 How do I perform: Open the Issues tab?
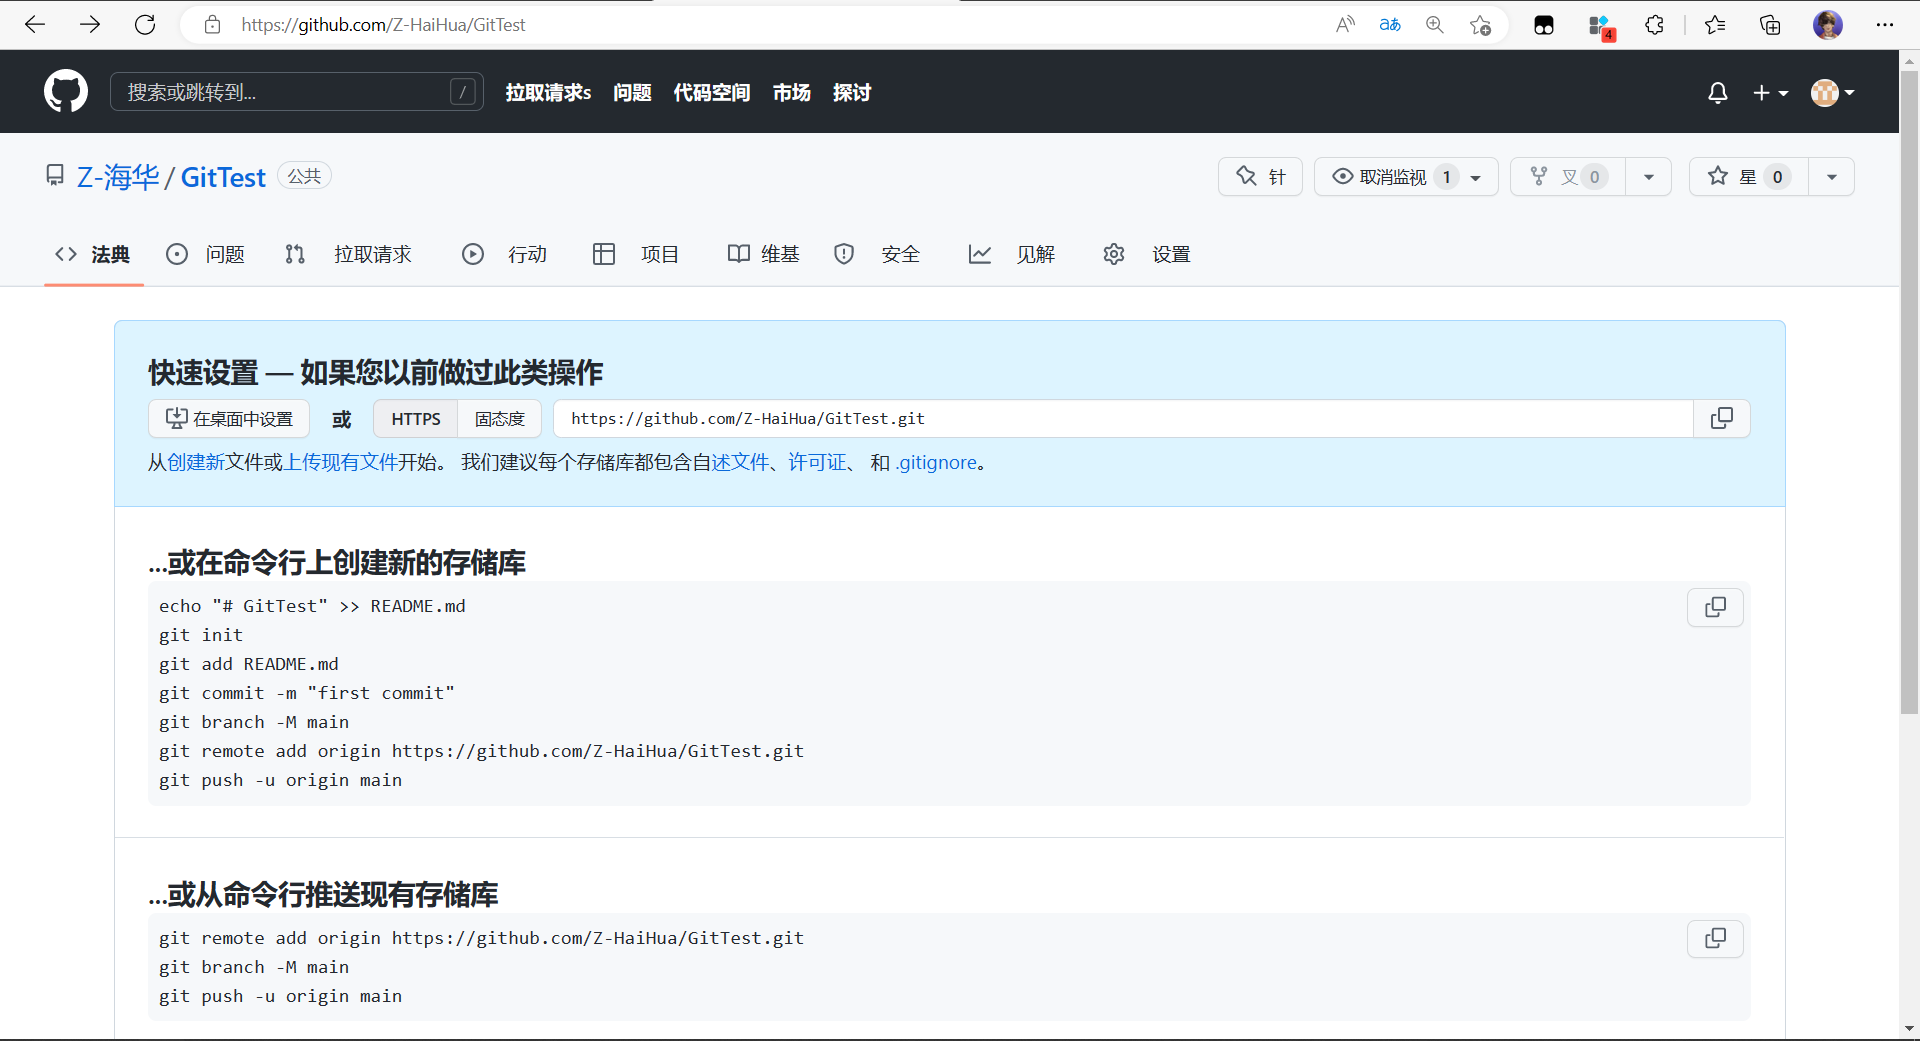tap(205, 255)
